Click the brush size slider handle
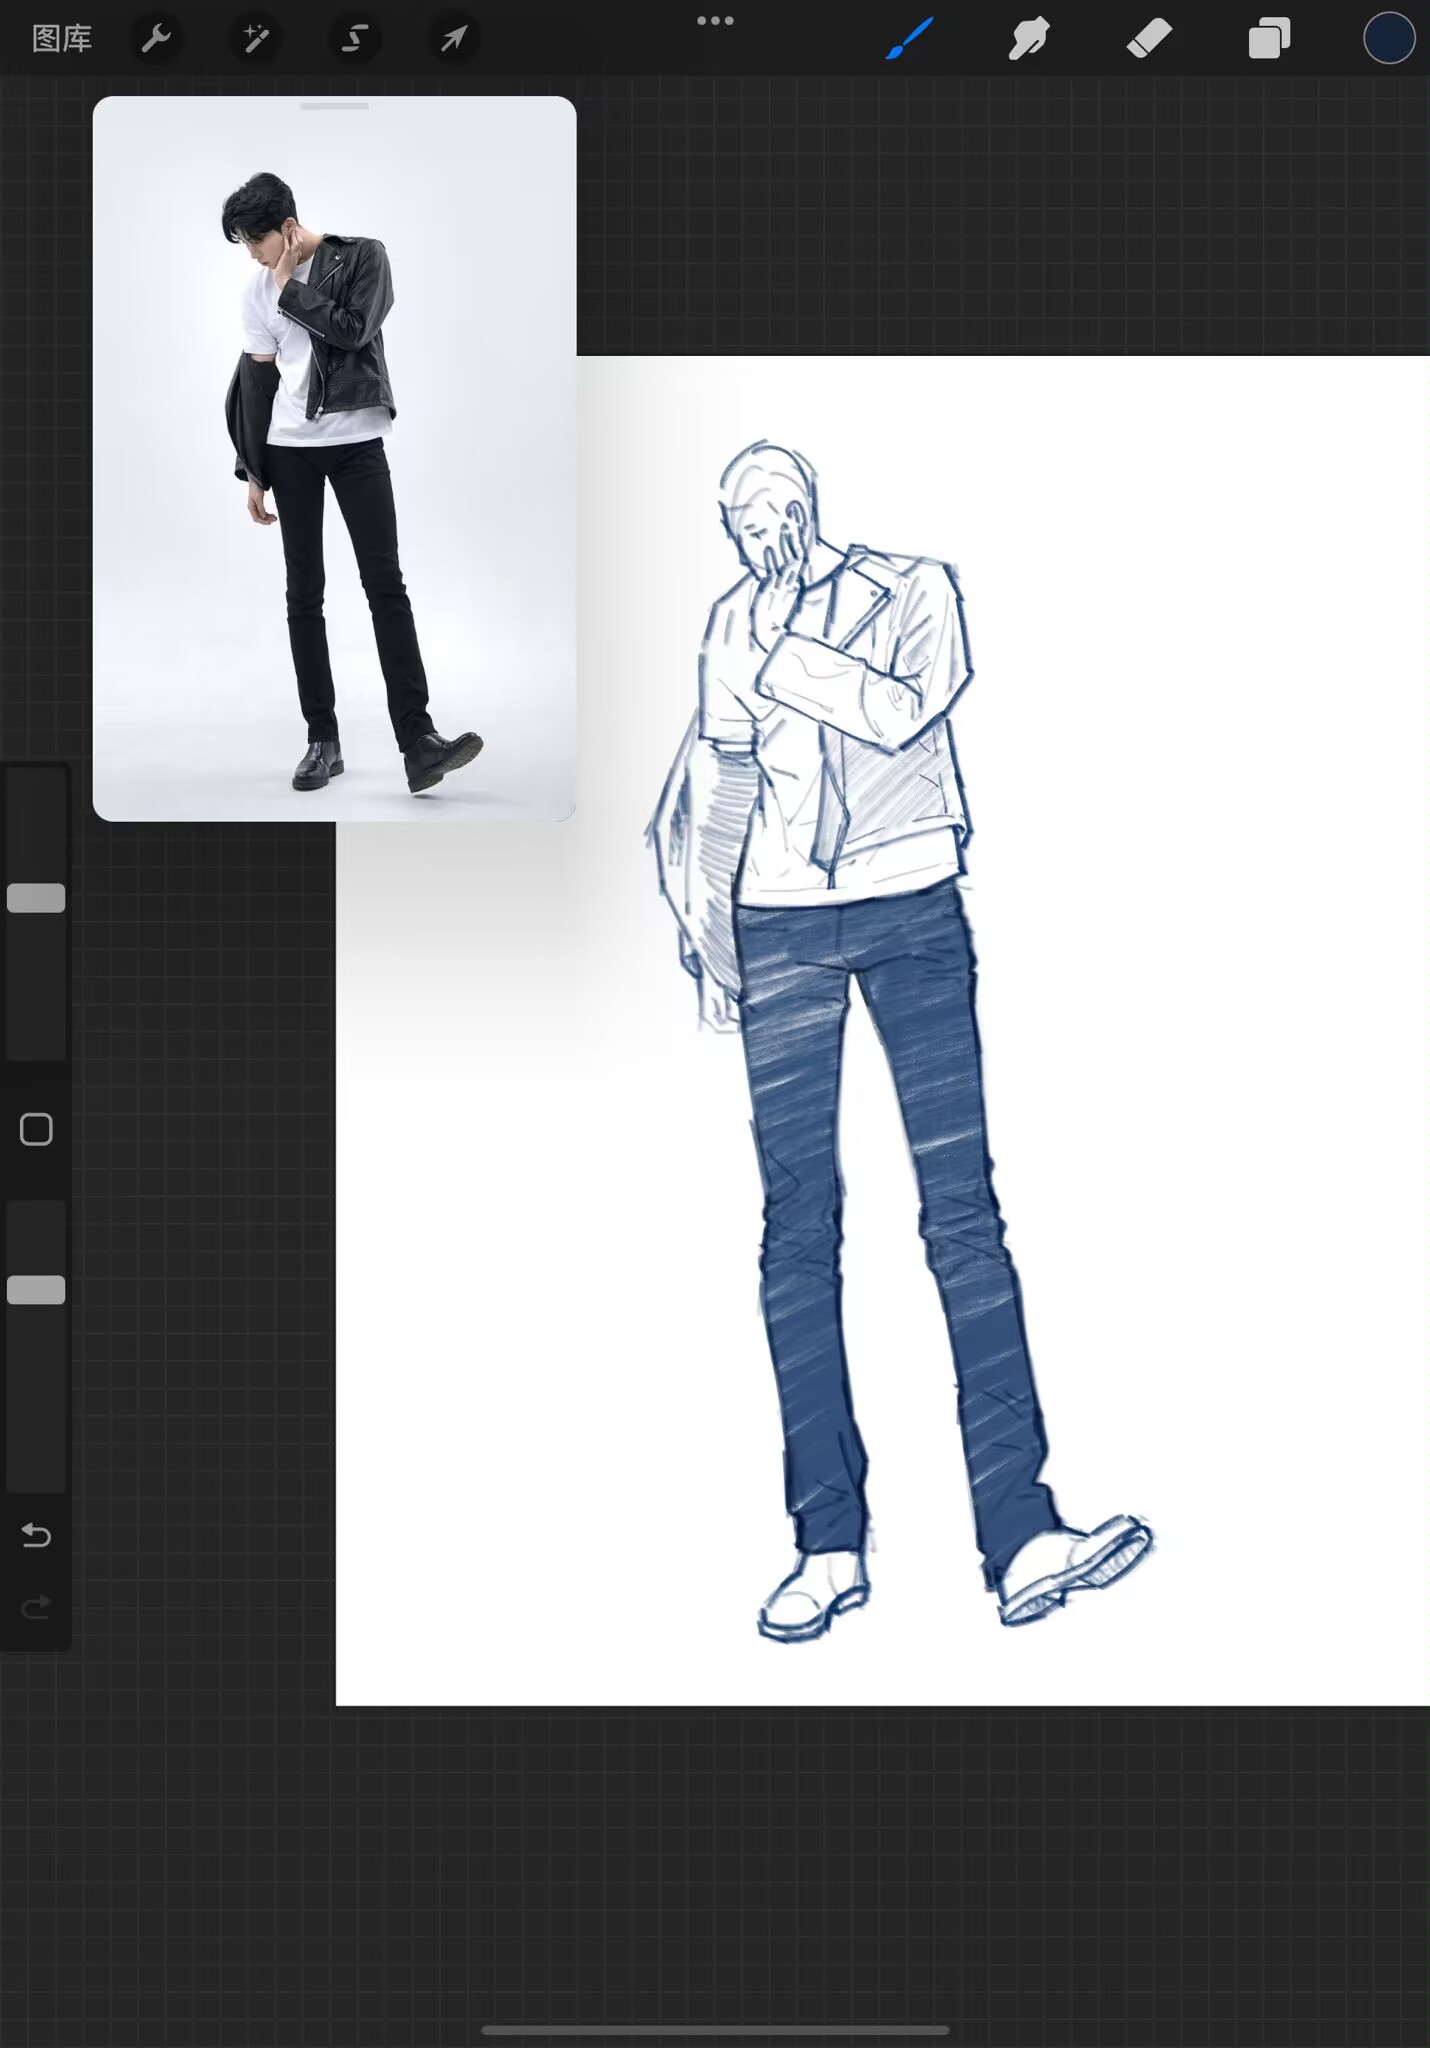The width and height of the screenshot is (1430, 2048). (36, 898)
